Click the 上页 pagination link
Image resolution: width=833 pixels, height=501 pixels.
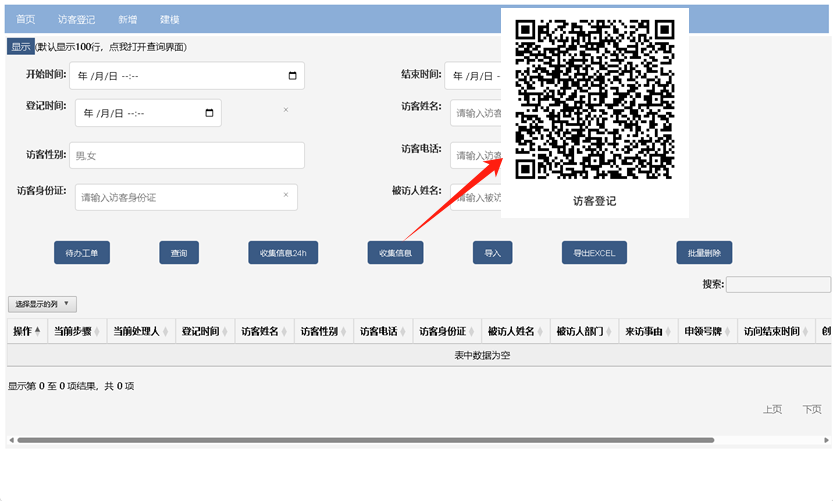coord(772,409)
